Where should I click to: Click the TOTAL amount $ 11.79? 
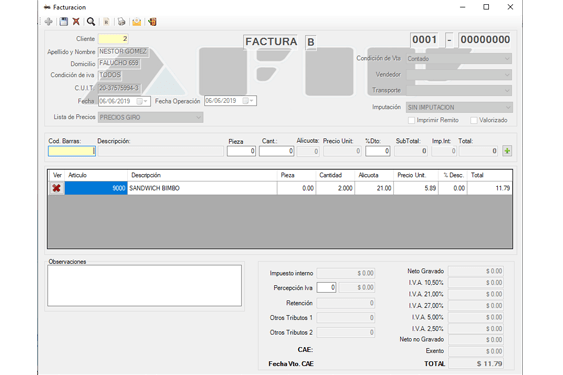pos(476,364)
